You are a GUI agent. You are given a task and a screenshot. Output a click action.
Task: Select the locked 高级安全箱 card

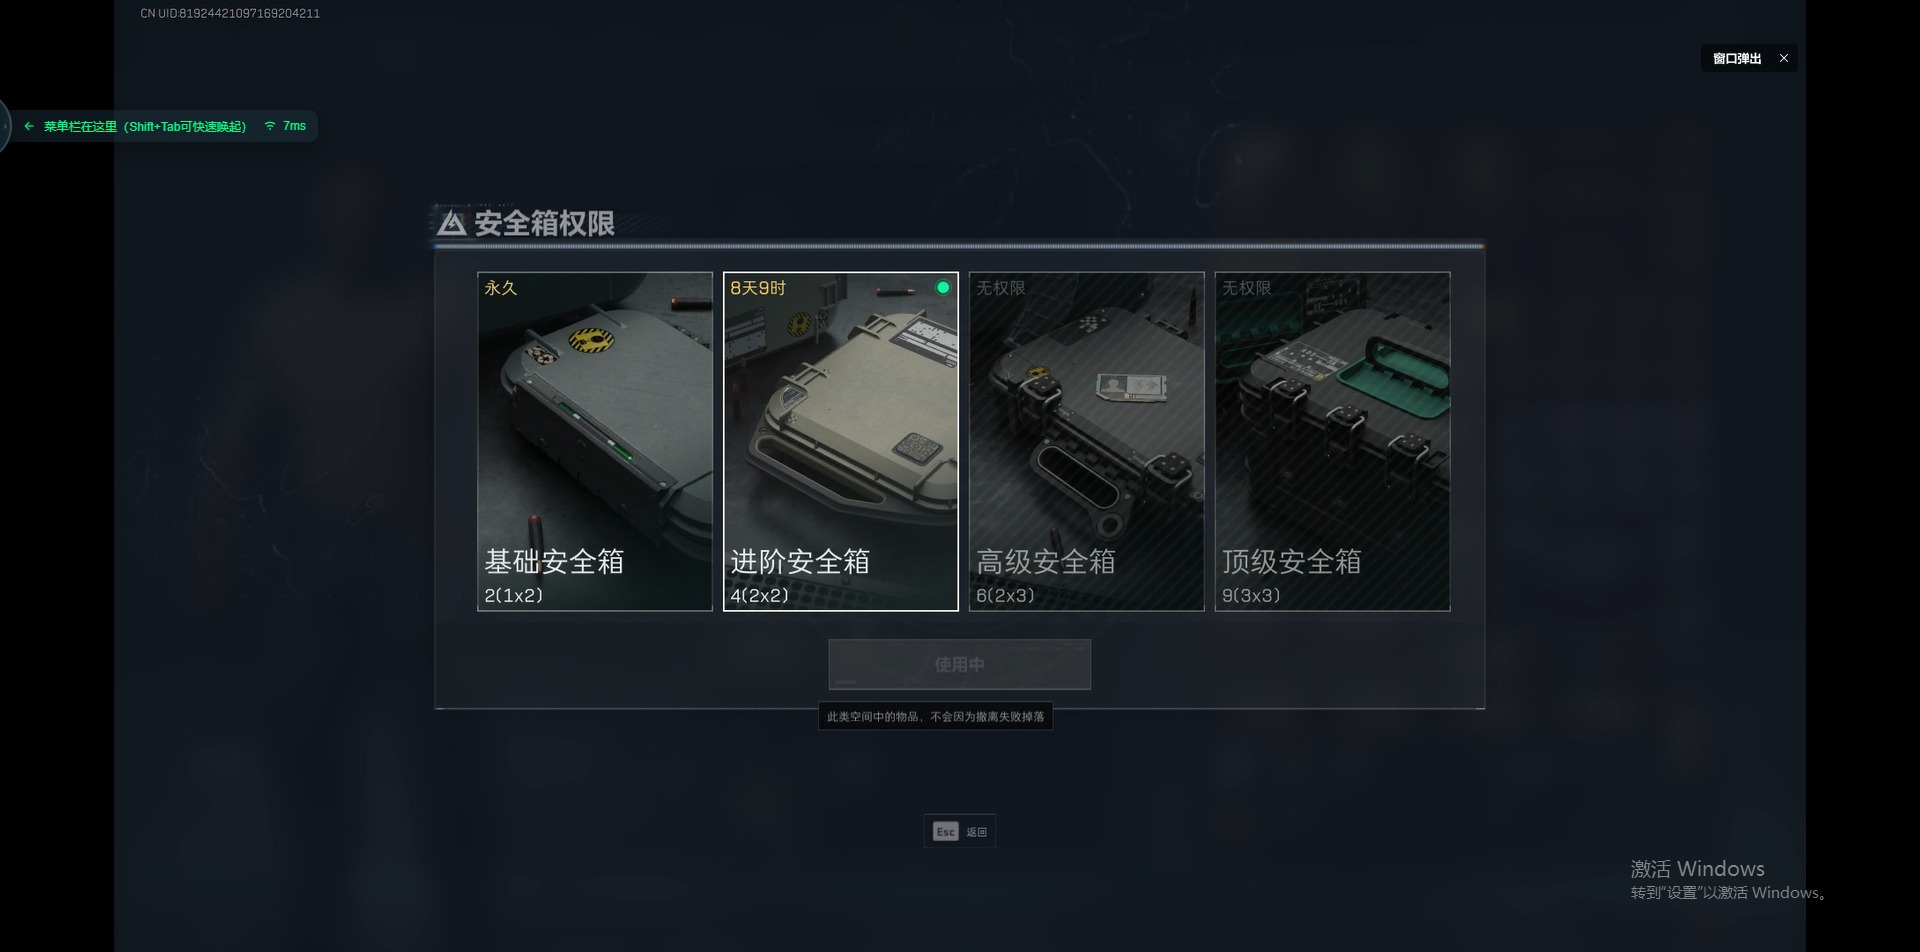(1086, 441)
